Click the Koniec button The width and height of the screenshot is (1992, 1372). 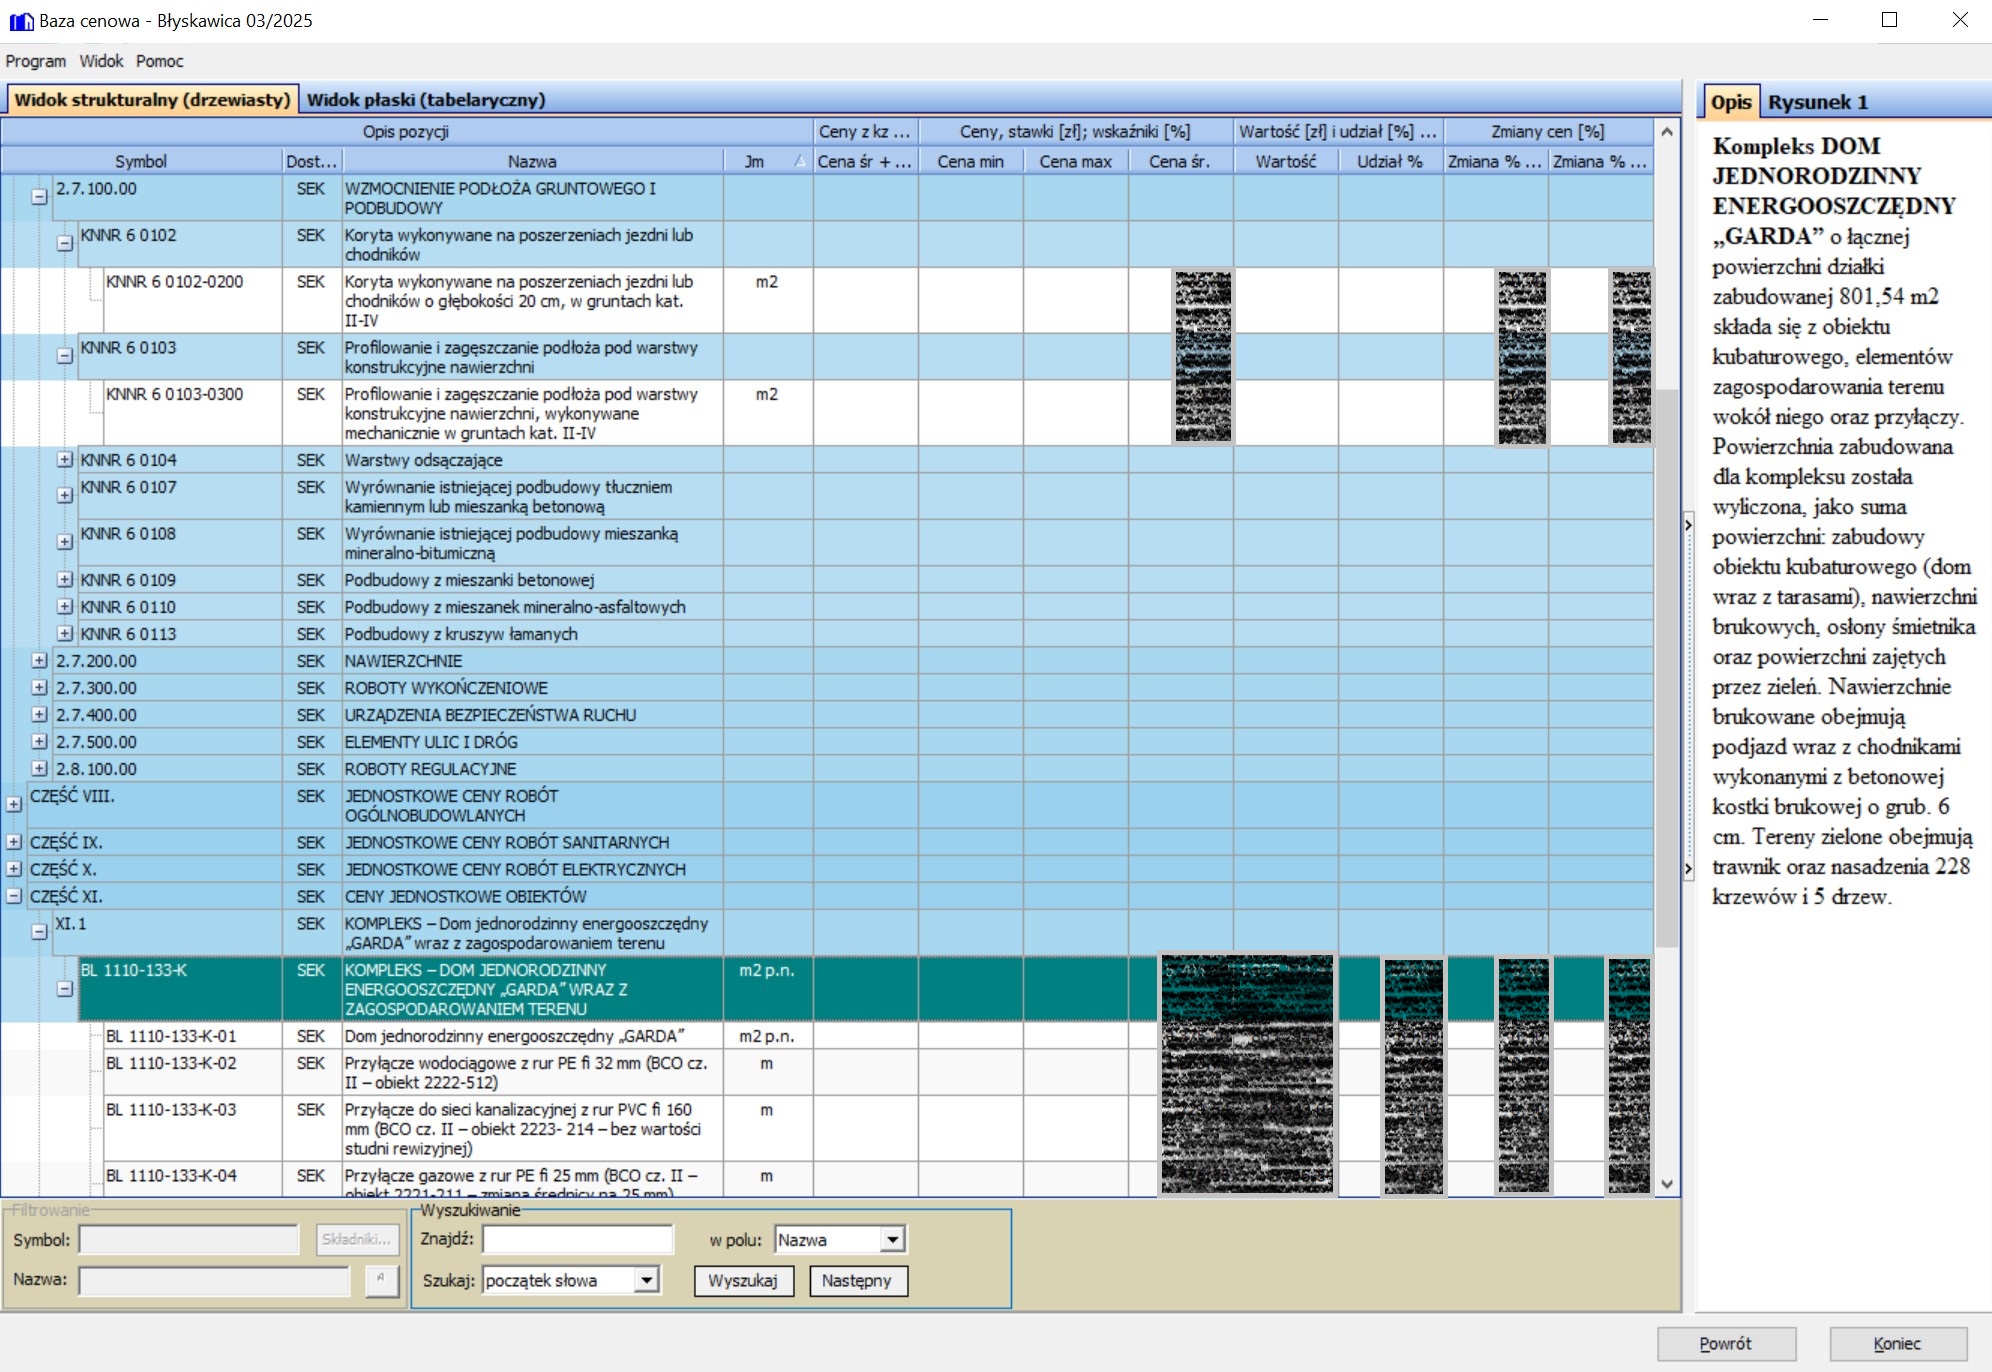pyautogui.click(x=1898, y=1344)
